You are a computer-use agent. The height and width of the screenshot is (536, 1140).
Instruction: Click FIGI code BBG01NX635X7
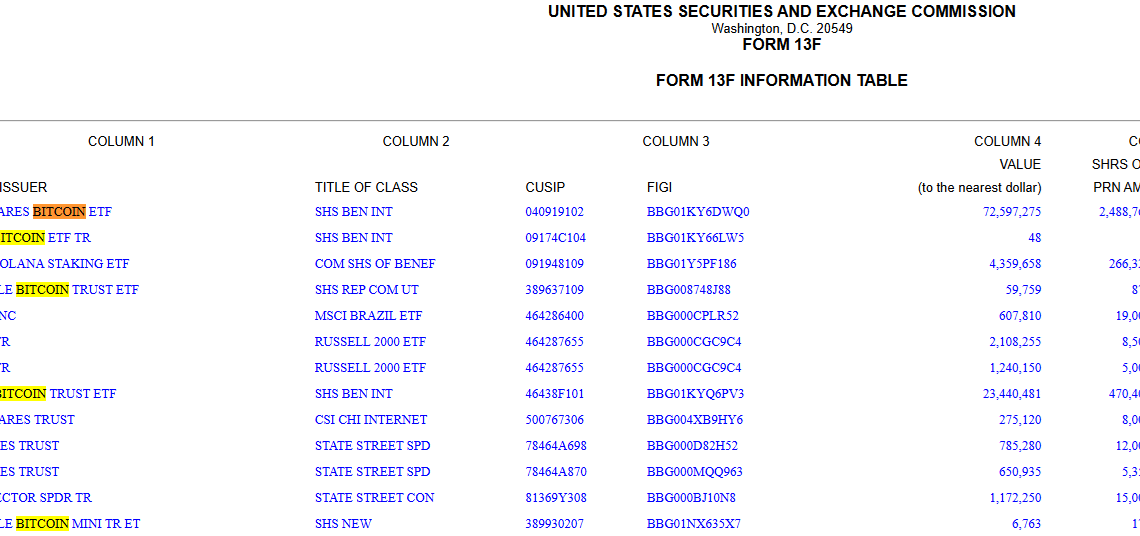pyautogui.click(x=695, y=524)
